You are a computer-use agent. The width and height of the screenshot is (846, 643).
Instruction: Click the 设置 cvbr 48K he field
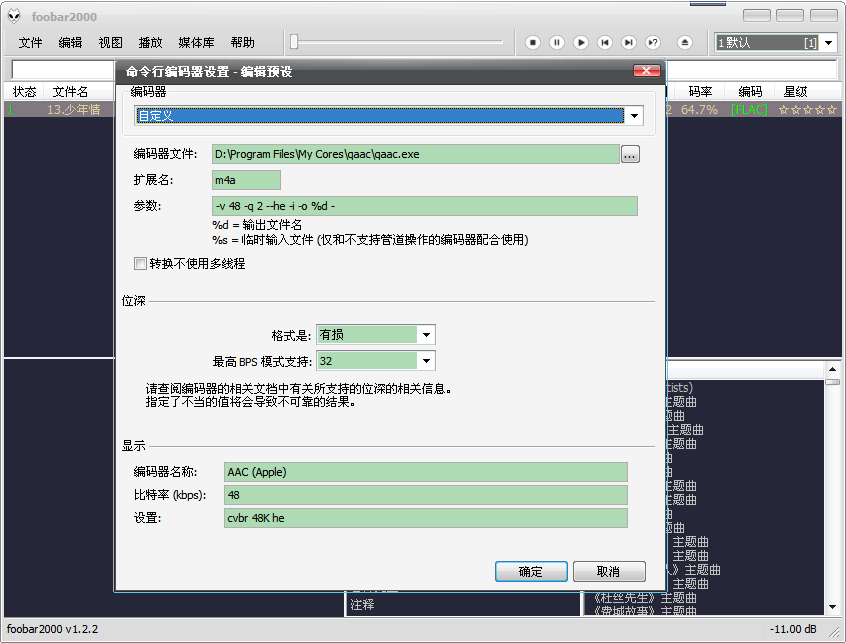pos(426,518)
